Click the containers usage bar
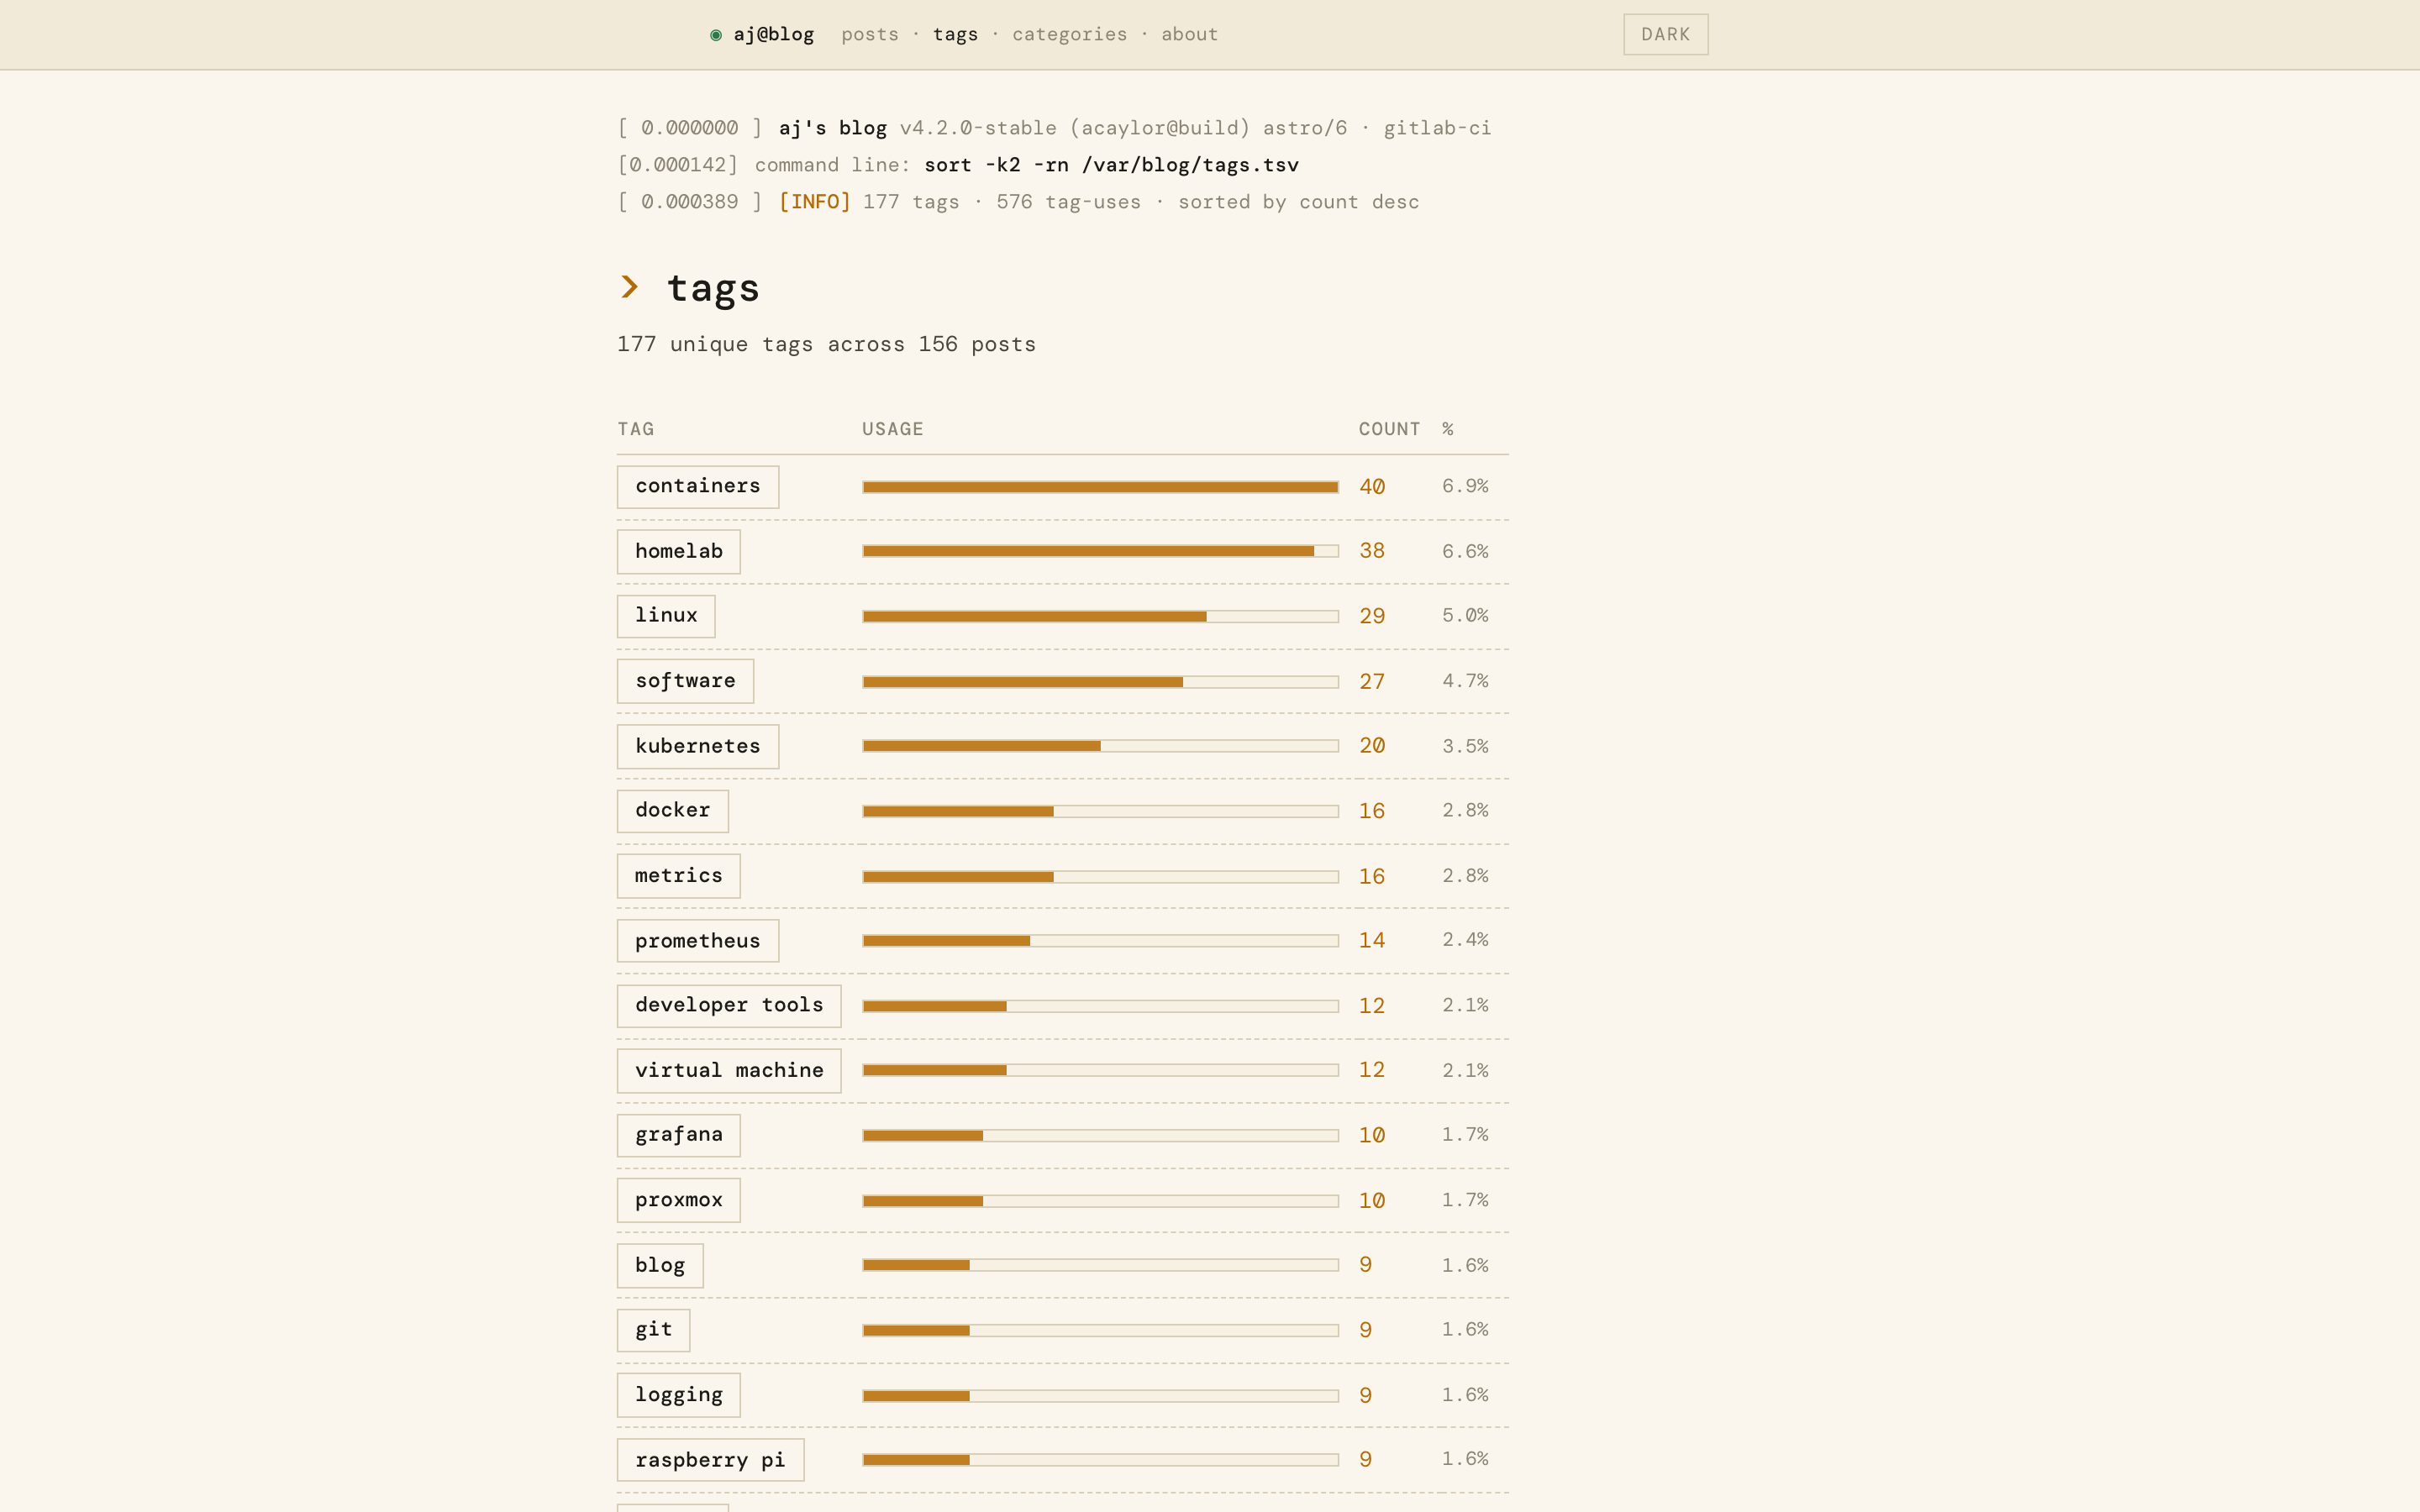 tap(1100, 487)
